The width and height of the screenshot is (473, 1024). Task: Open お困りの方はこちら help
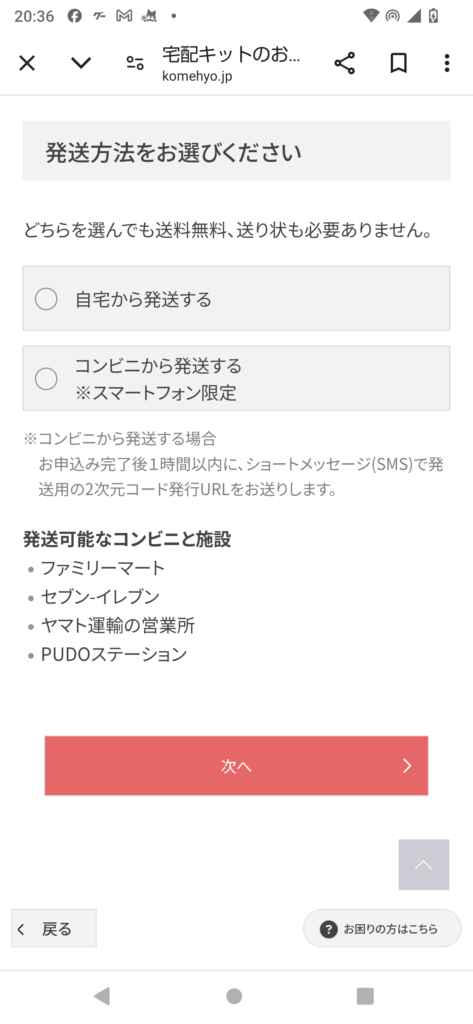click(382, 928)
